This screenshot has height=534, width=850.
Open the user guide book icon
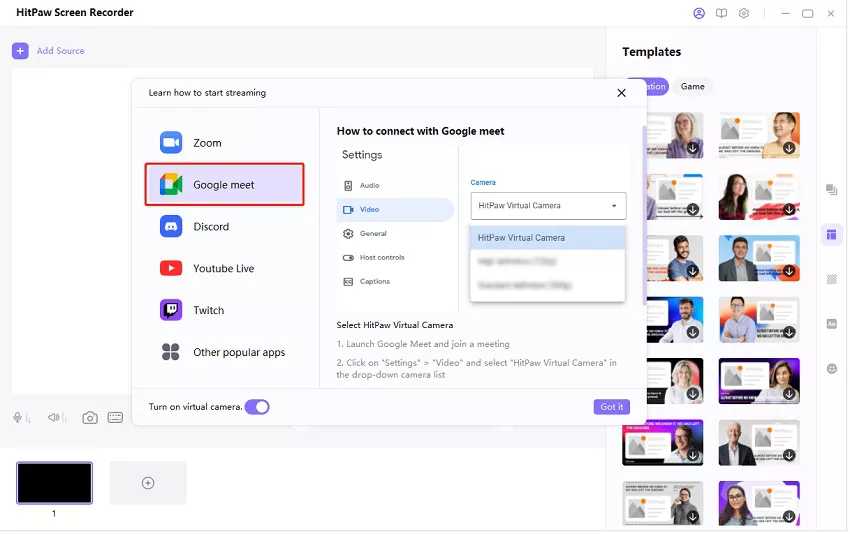coord(722,13)
